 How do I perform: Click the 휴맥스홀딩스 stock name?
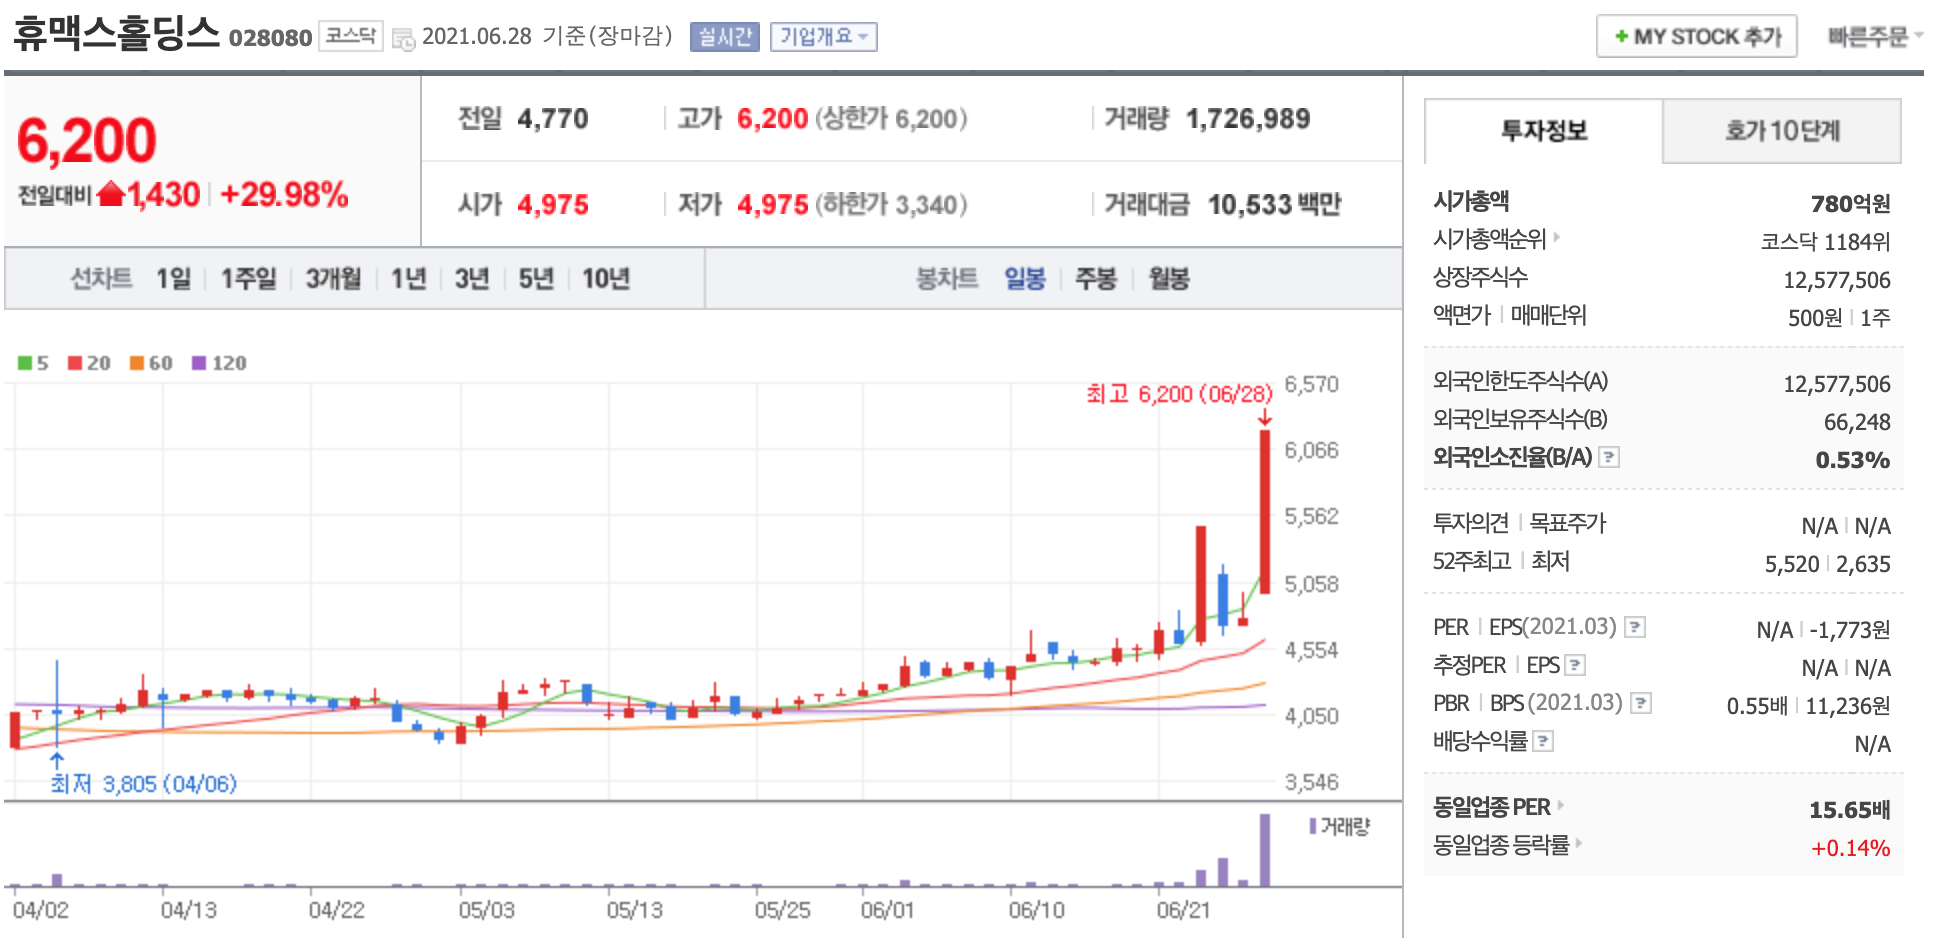click(116, 34)
